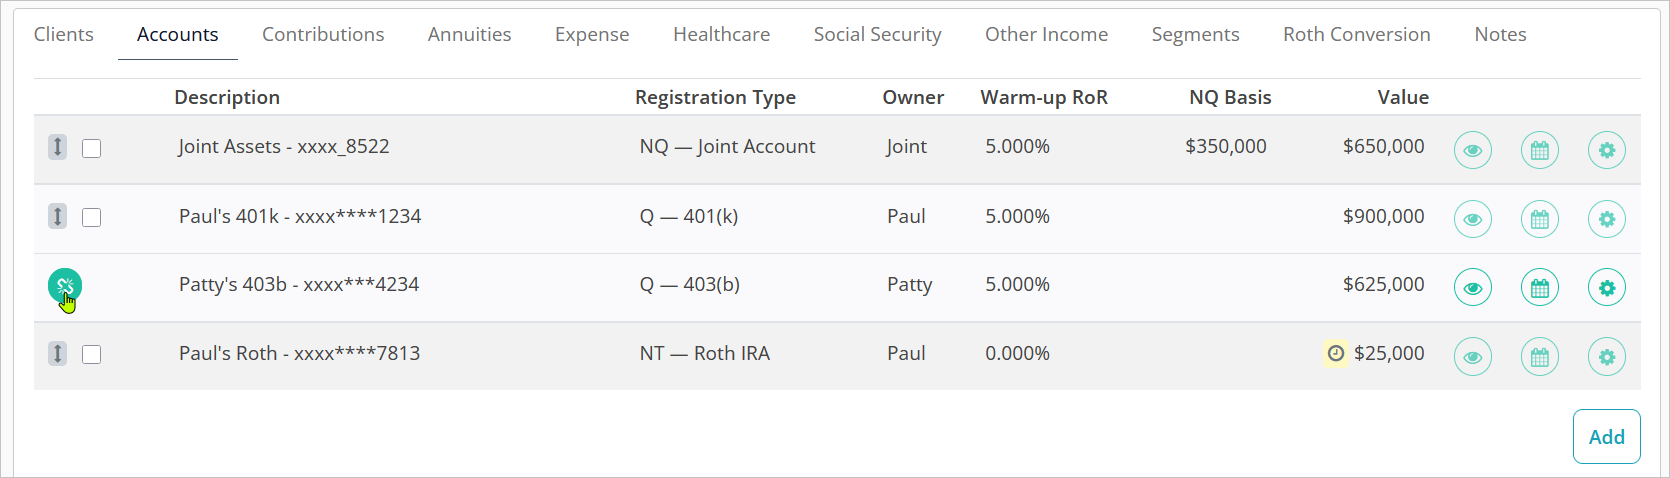Click the calendar icon for Paul's Roth
1670x478 pixels.
(1539, 356)
